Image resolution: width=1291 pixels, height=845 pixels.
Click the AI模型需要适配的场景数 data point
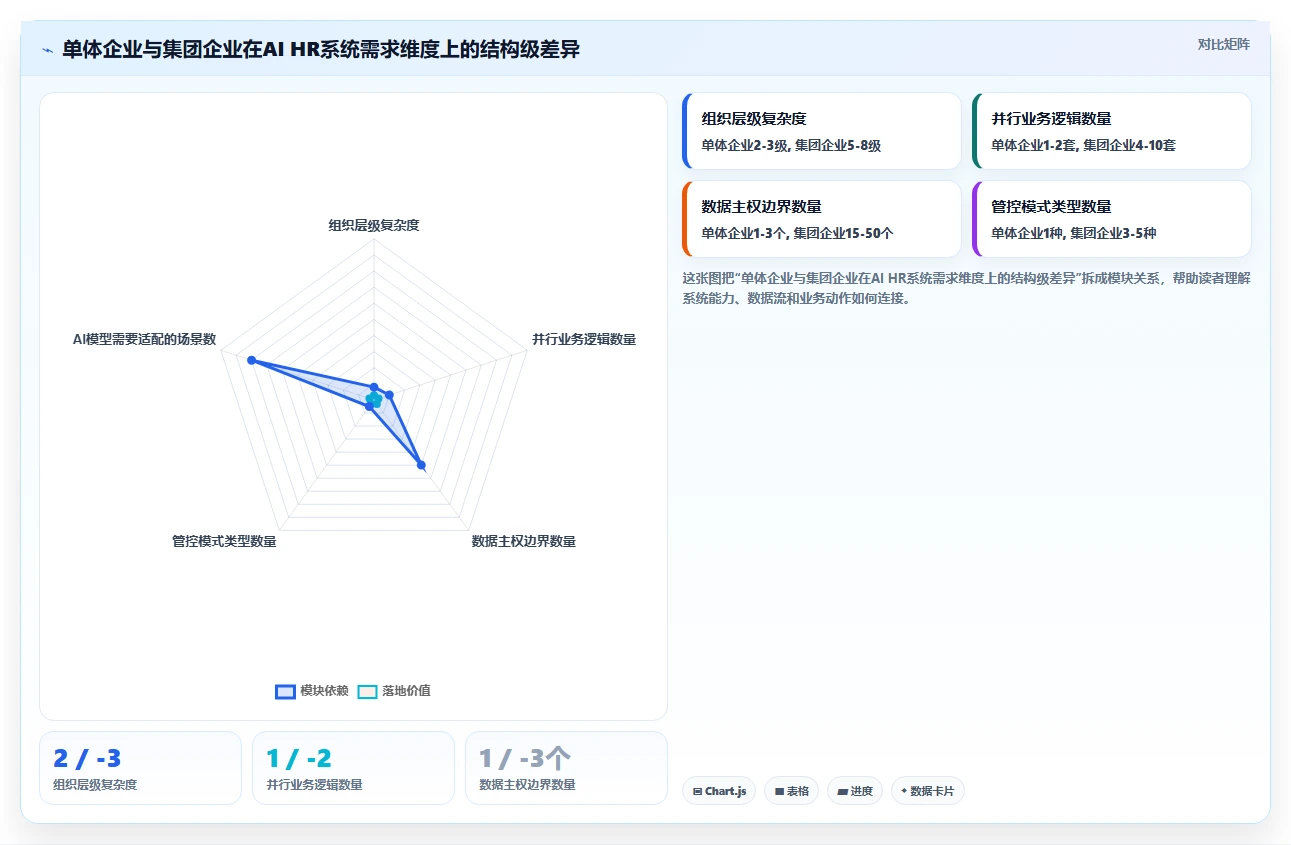click(x=252, y=360)
